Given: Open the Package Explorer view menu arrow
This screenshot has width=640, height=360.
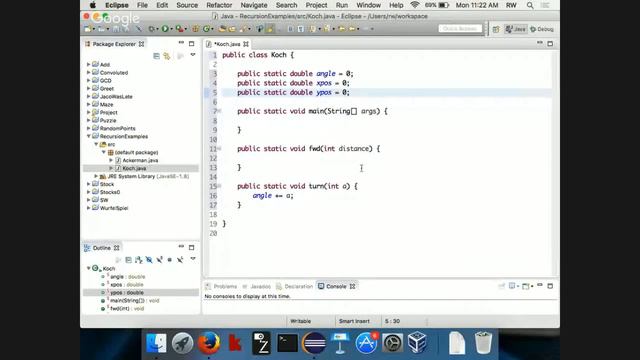Looking at the screenshot, I should click(x=193, y=55).
